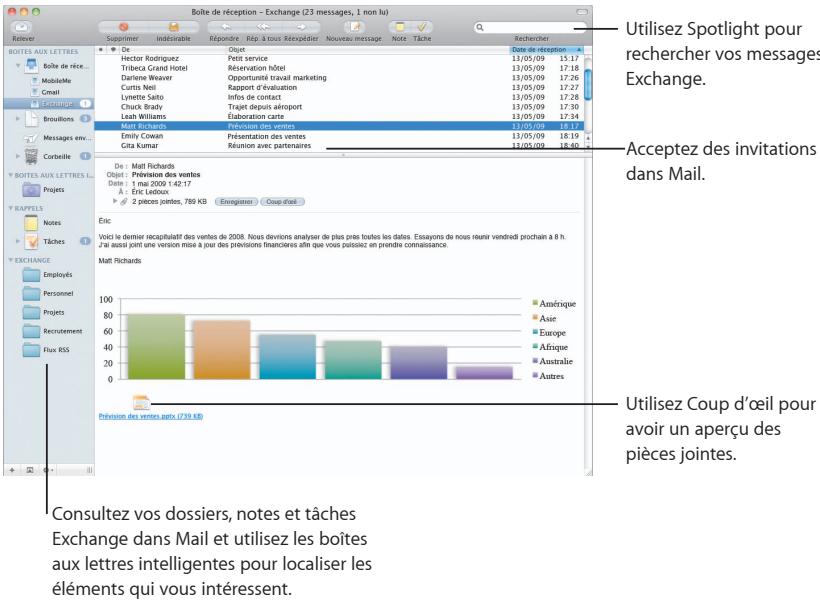Open Prévision des ventes.pptx link
This screenshot has height=601, width=820.
[x=151, y=416]
